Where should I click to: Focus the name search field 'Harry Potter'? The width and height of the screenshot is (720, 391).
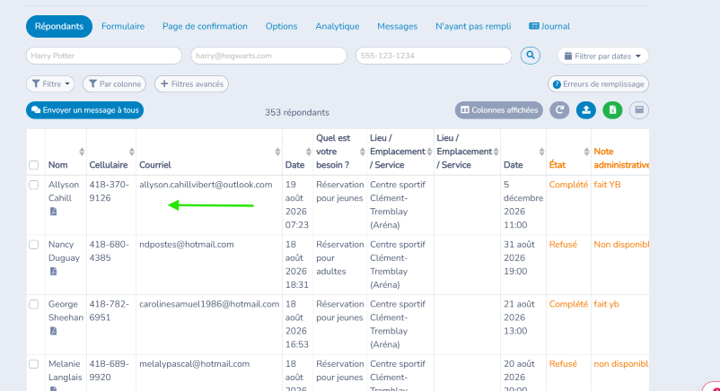(x=104, y=56)
